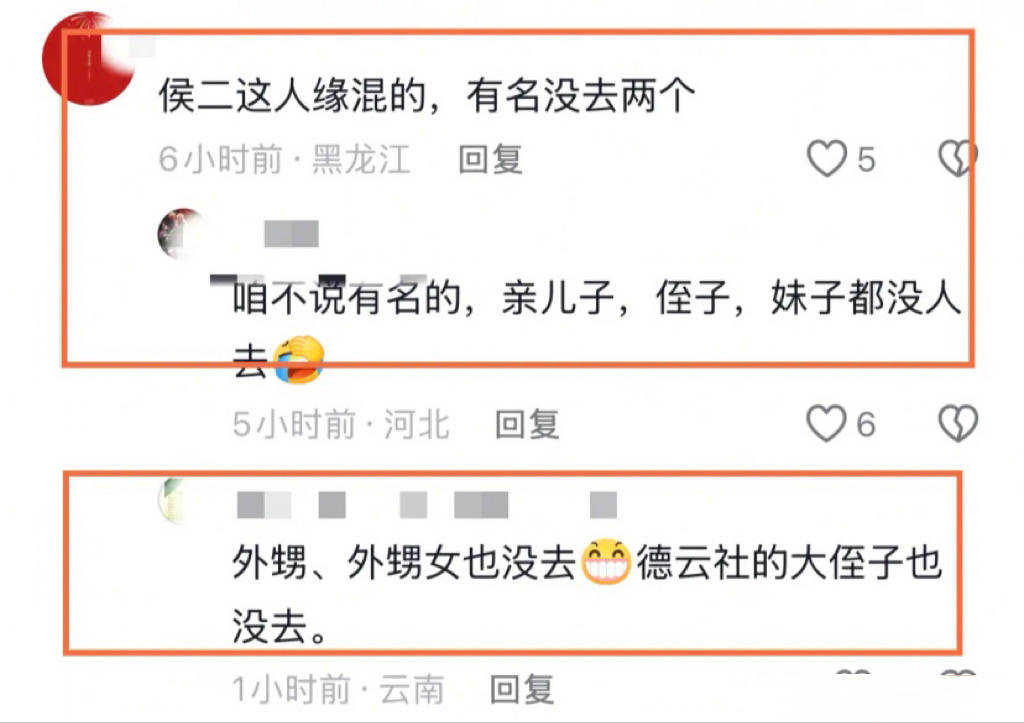
Task: Tap the crying-laughing emoji in 河北 reply
Action: pos(298,360)
